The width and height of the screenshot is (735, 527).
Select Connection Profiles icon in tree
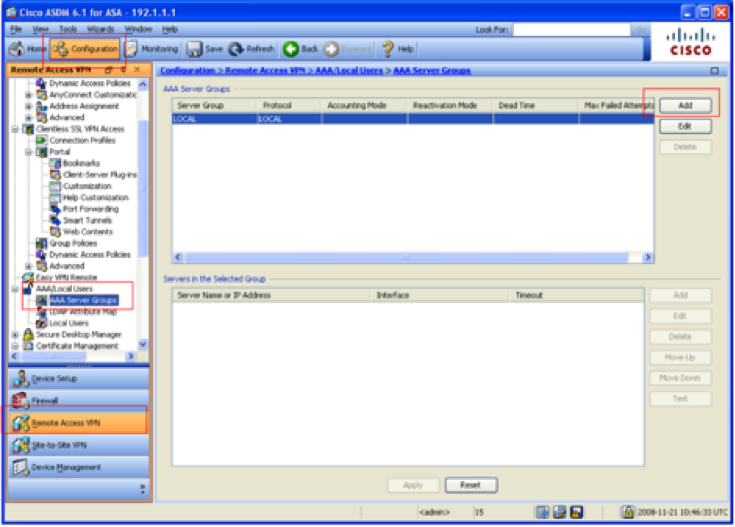click(x=42, y=140)
